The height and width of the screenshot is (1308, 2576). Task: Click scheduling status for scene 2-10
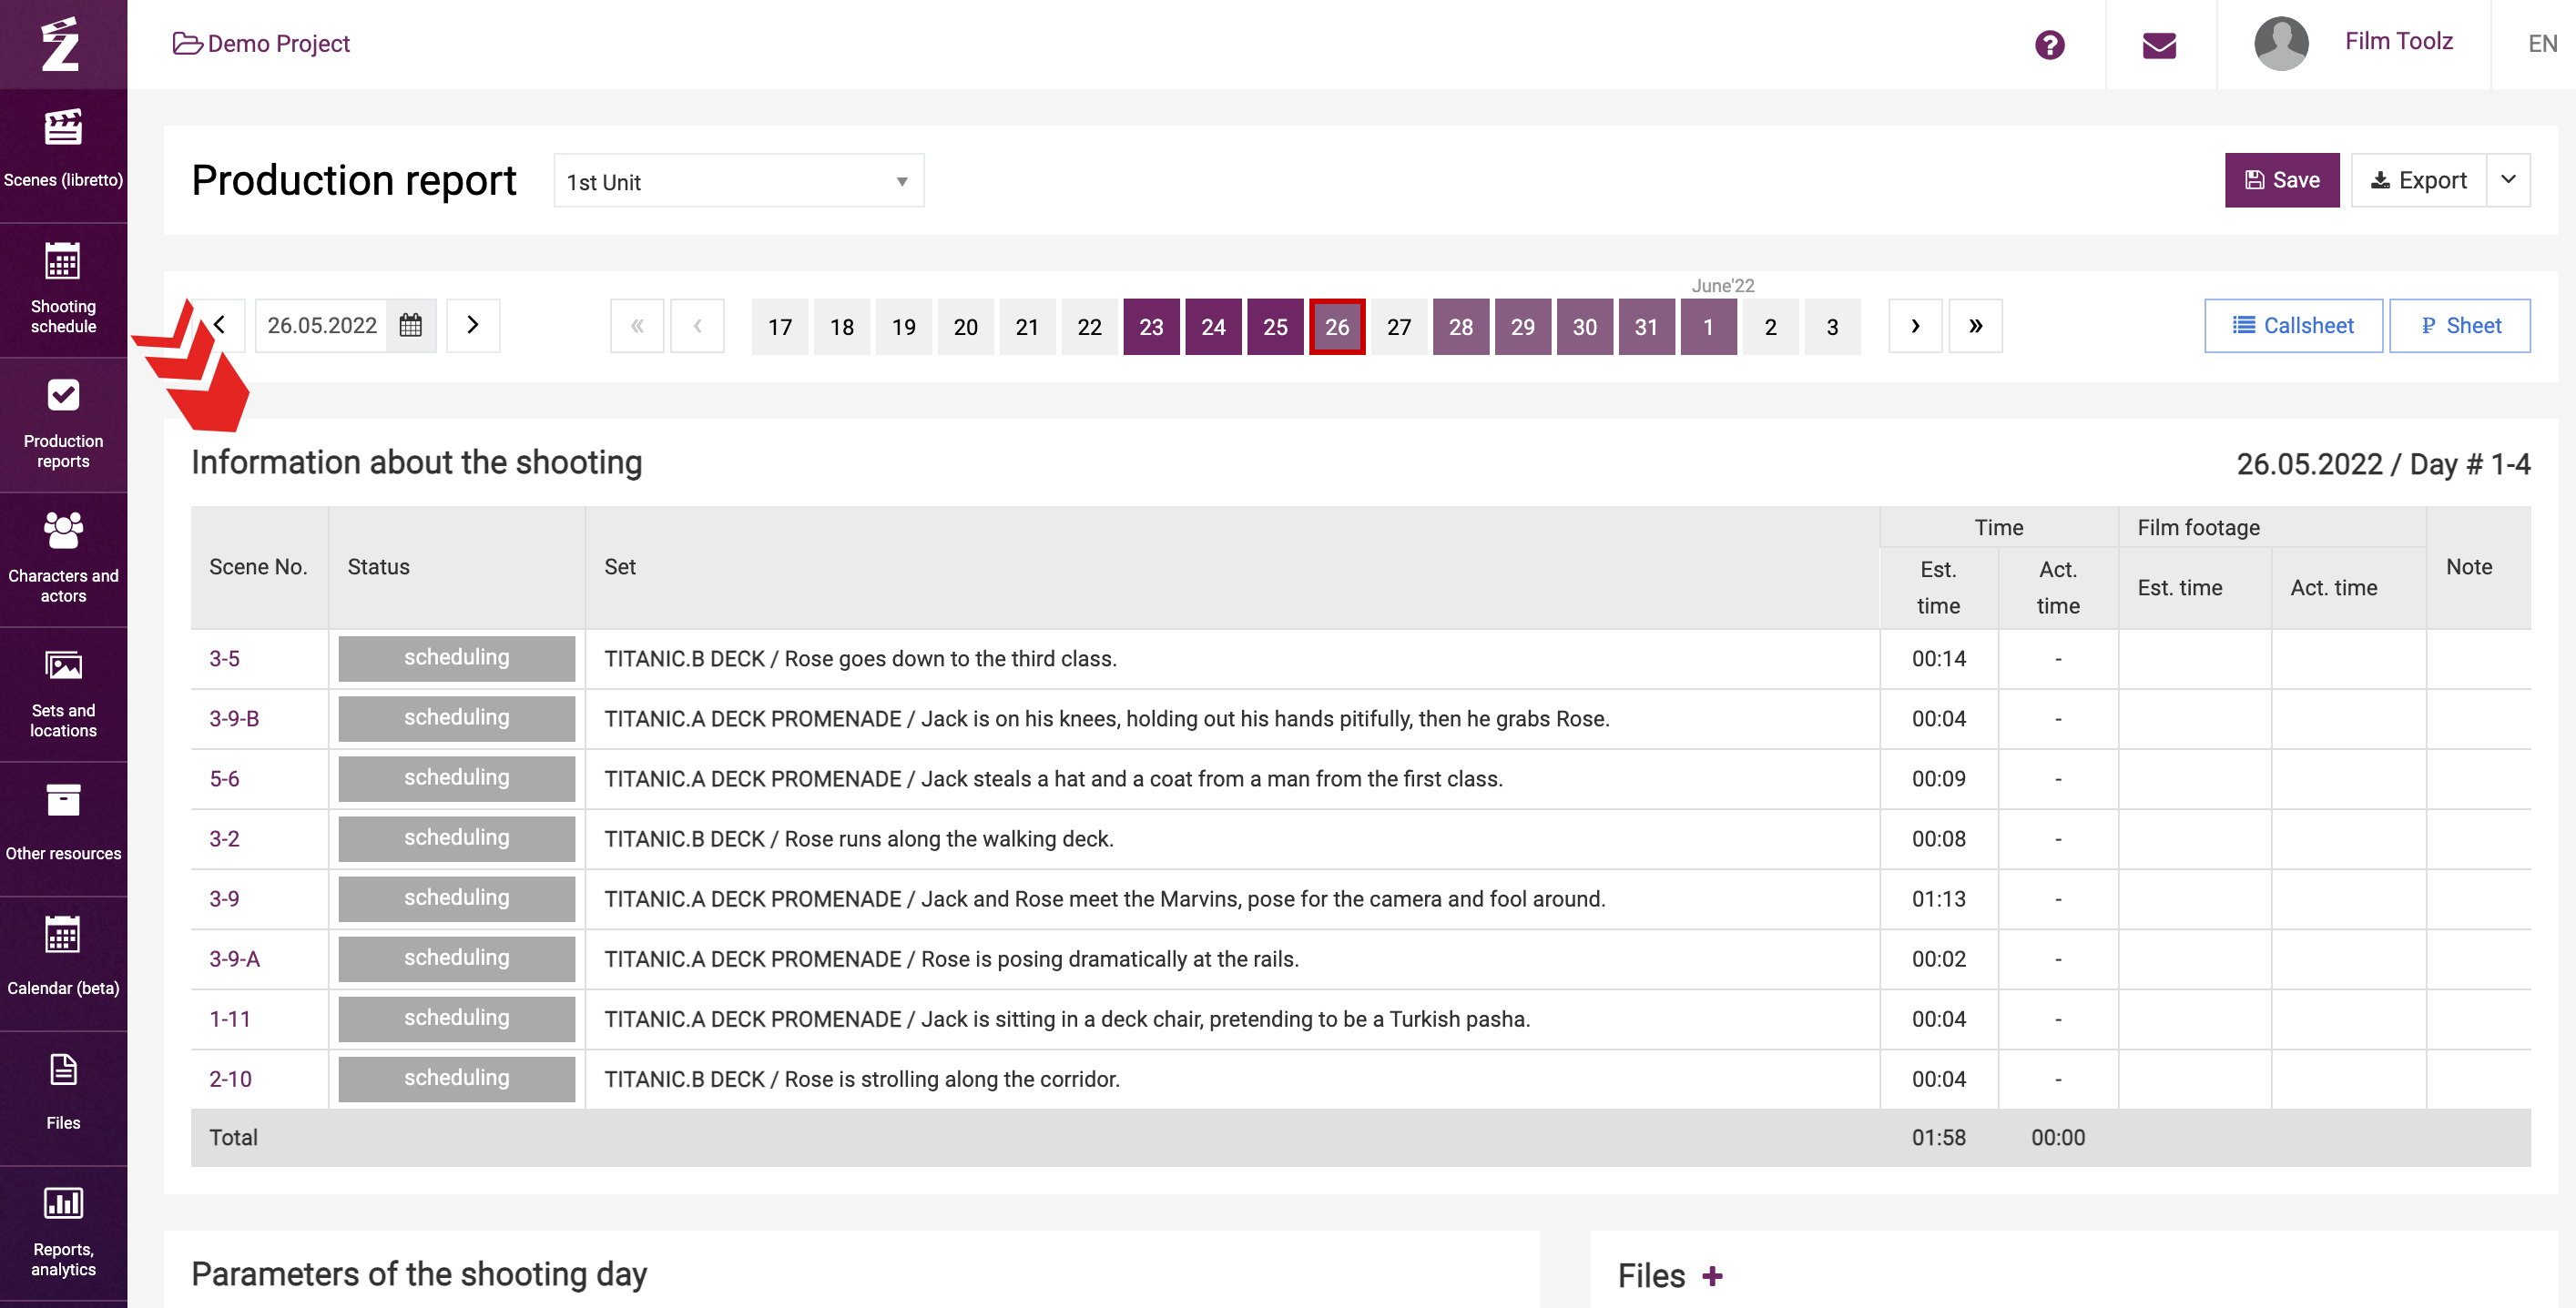point(456,1078)
